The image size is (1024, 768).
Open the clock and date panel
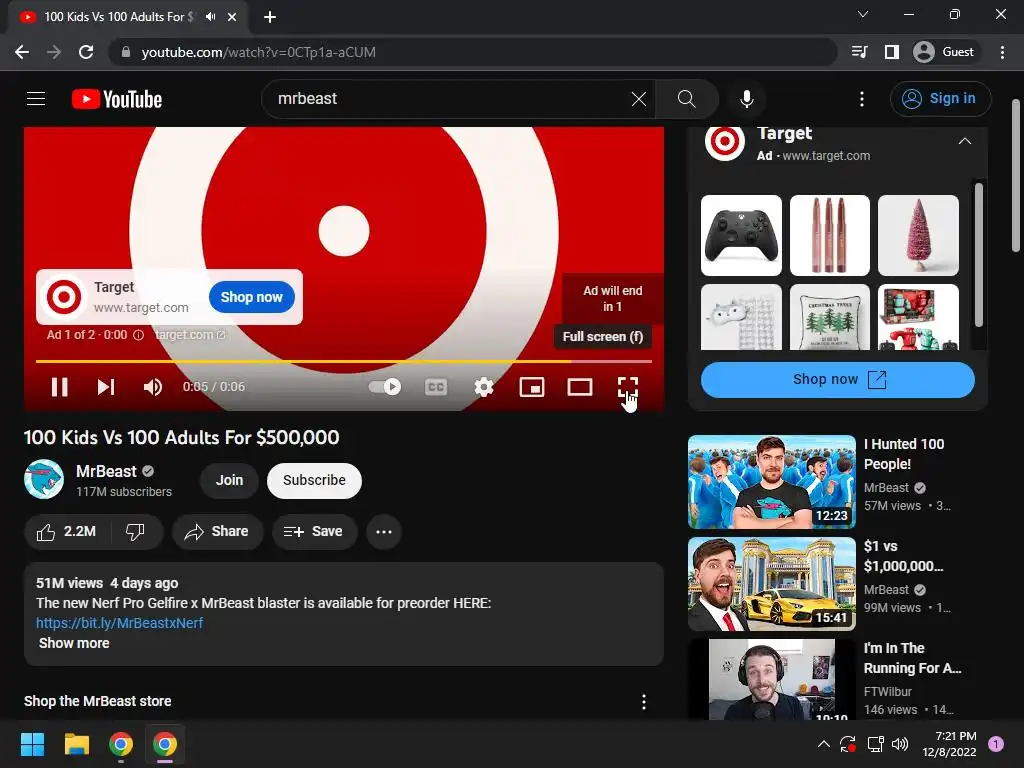click(949, 744)
